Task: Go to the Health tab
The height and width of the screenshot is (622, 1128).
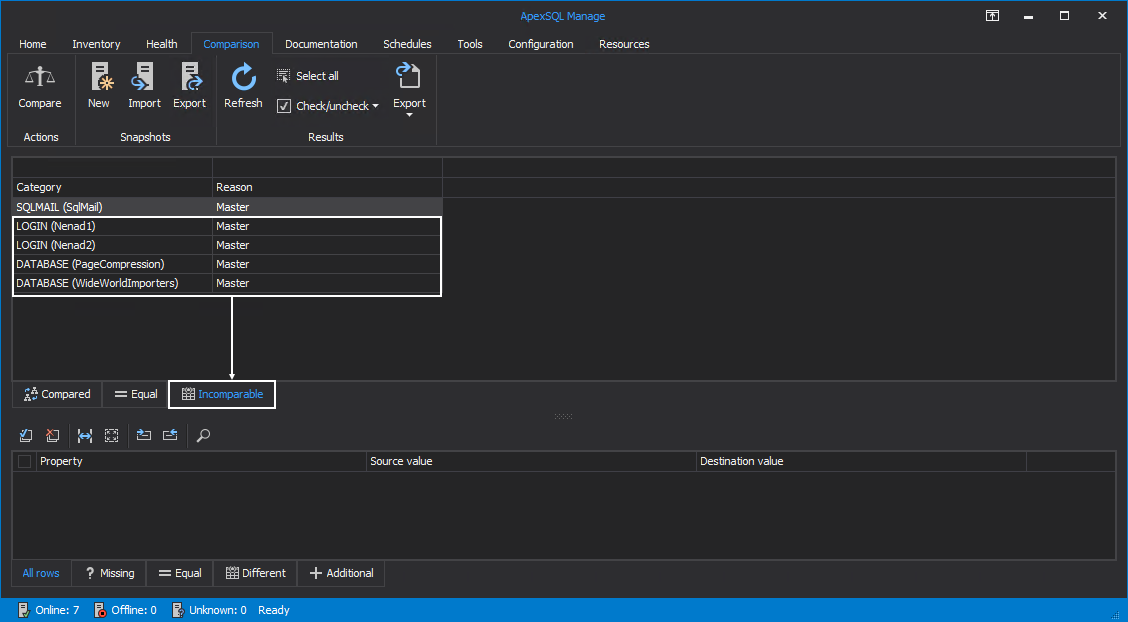Action: (x=162, y=44)
